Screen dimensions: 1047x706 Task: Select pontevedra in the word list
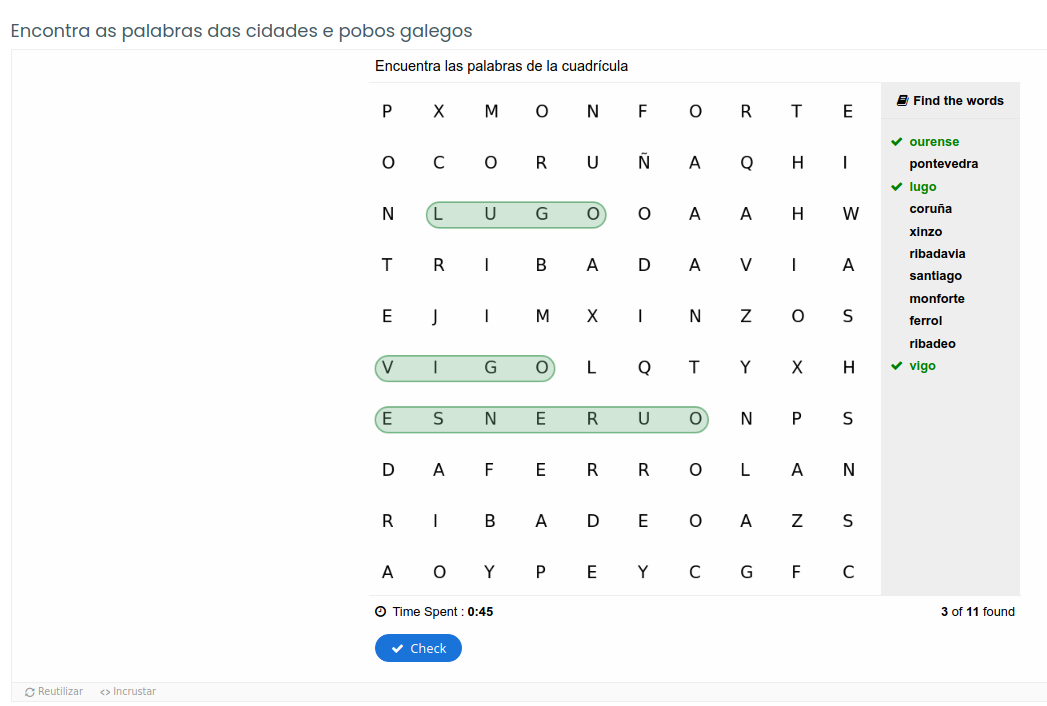944,163
